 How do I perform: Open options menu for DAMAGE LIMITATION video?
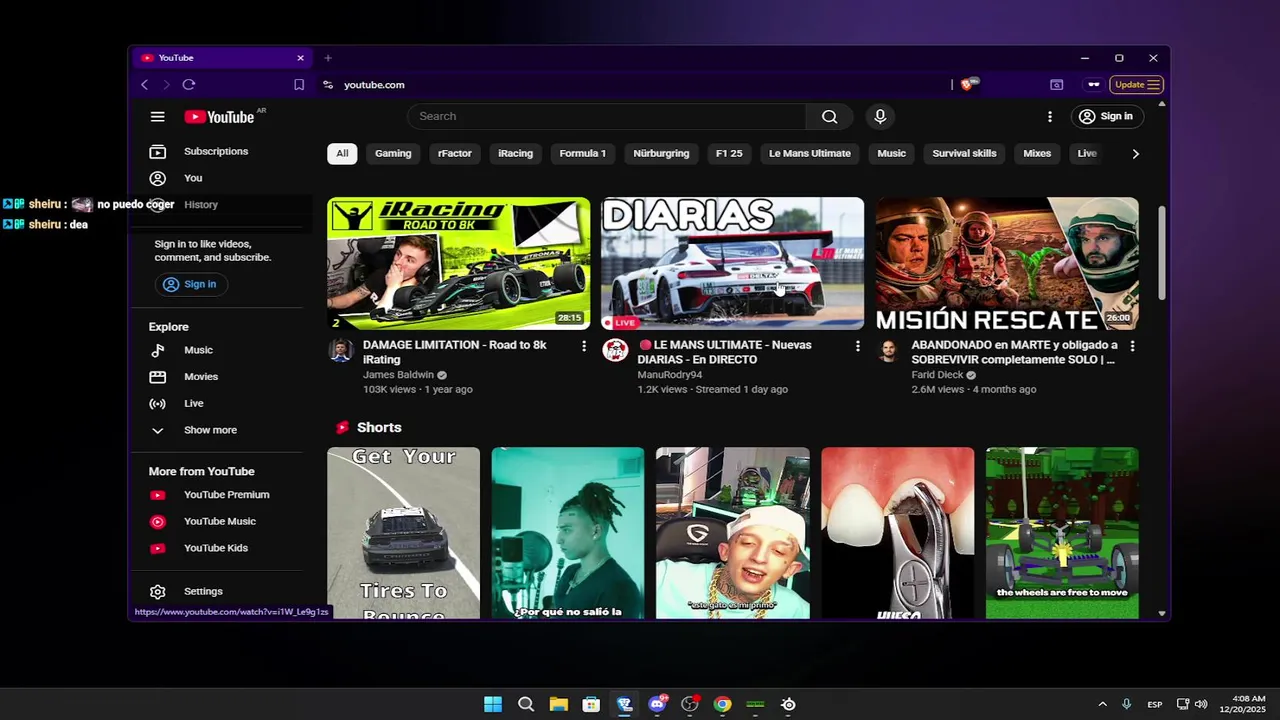point(584,346)
